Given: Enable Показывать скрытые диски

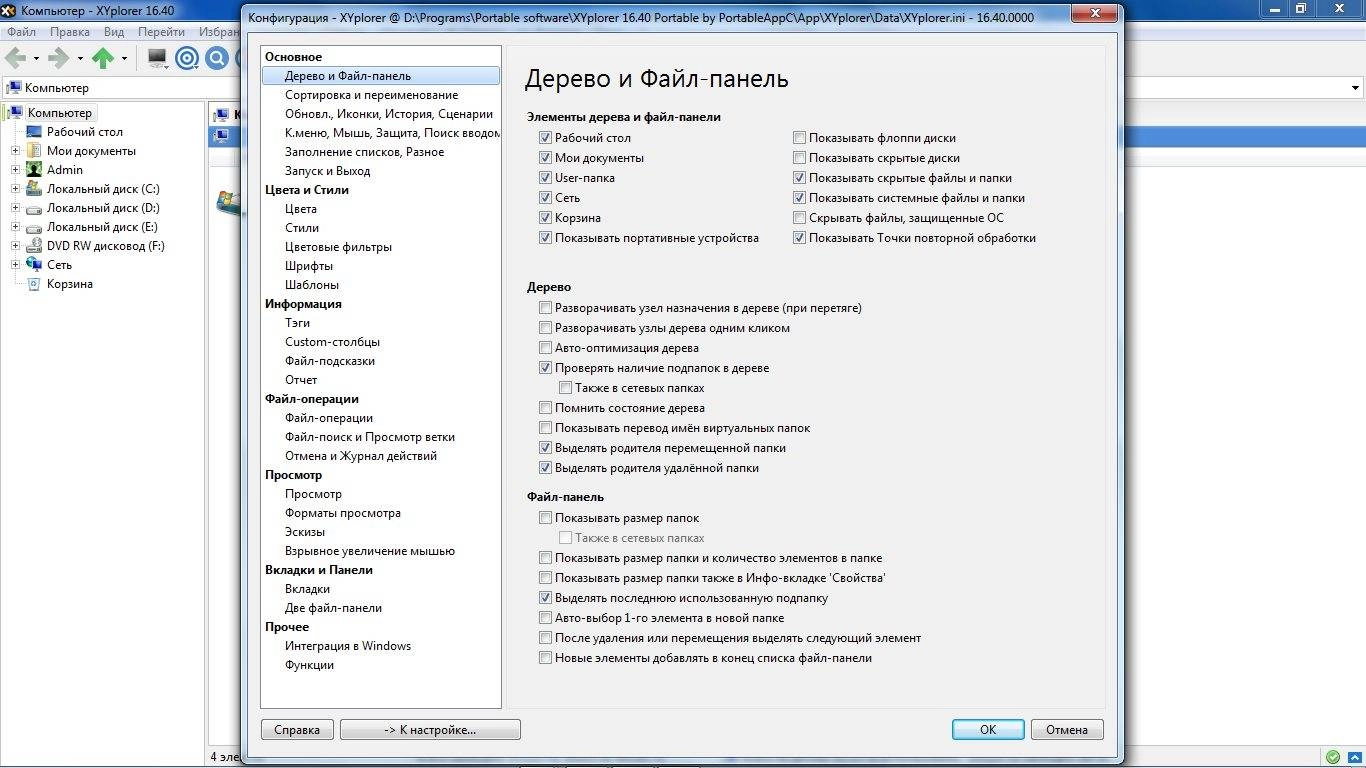Looking at the screenshot, I should point(799,158).
